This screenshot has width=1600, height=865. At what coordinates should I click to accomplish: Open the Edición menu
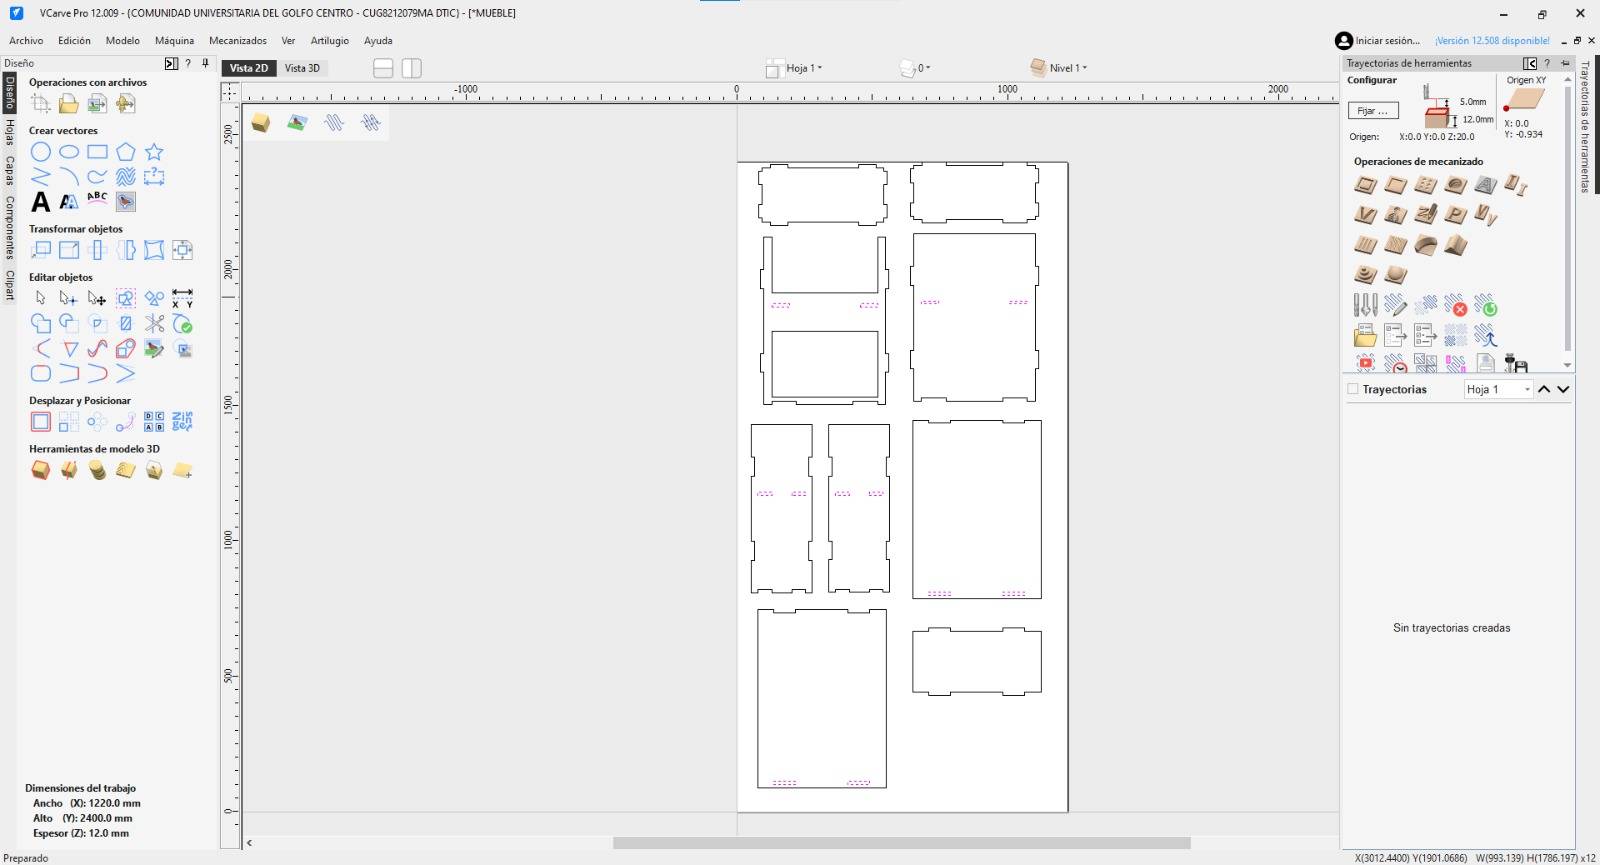74,41
